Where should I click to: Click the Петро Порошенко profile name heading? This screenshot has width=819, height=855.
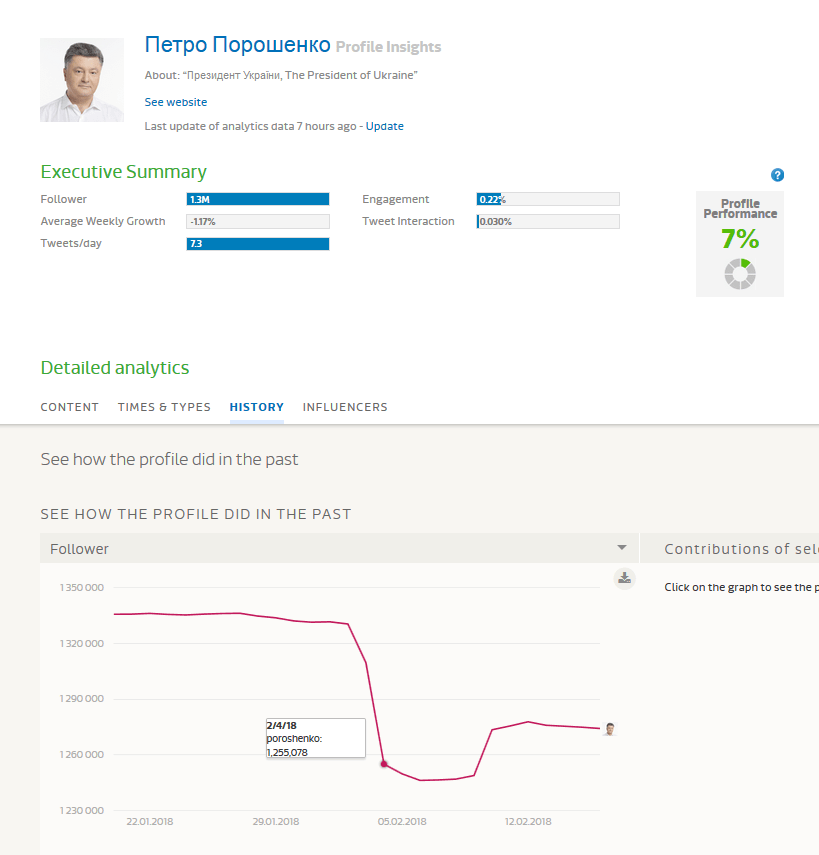[x=237, y=45]
